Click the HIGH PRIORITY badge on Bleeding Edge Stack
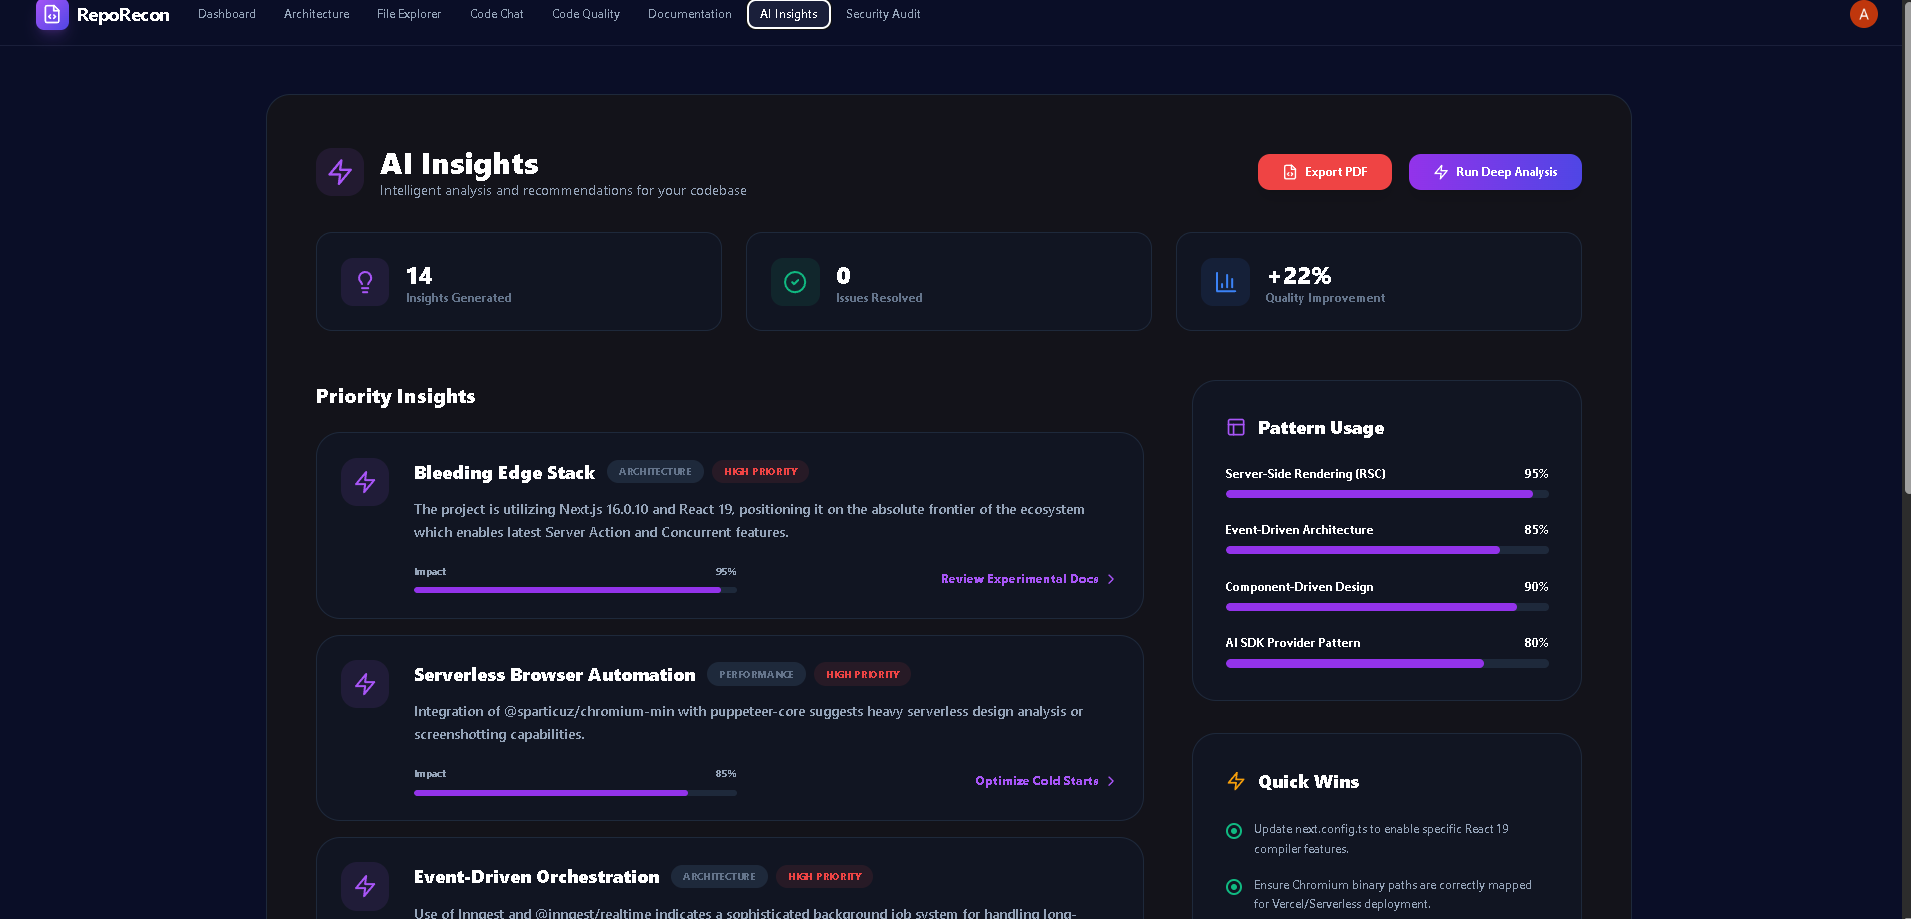 click(761, 472)
